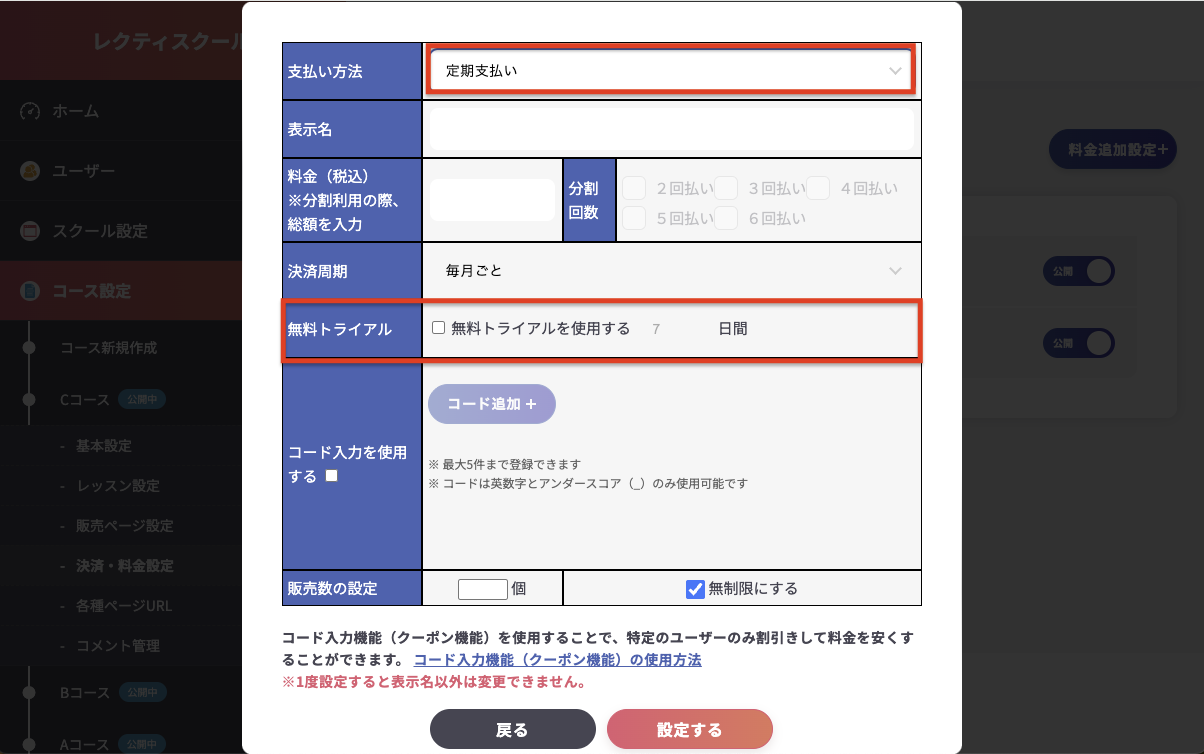Tick the 6回払い checkbox
This screenshot has width=1204, height=754.
(x=726, y=217)
